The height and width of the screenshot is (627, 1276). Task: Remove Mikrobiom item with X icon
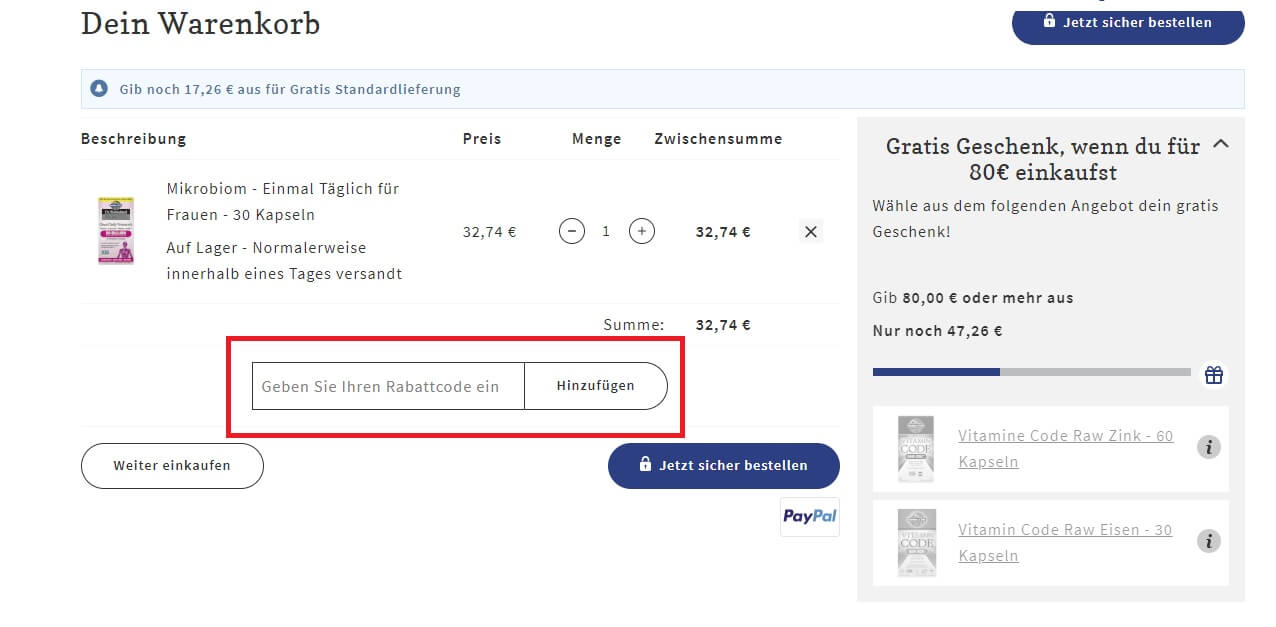tap(811, 231)
